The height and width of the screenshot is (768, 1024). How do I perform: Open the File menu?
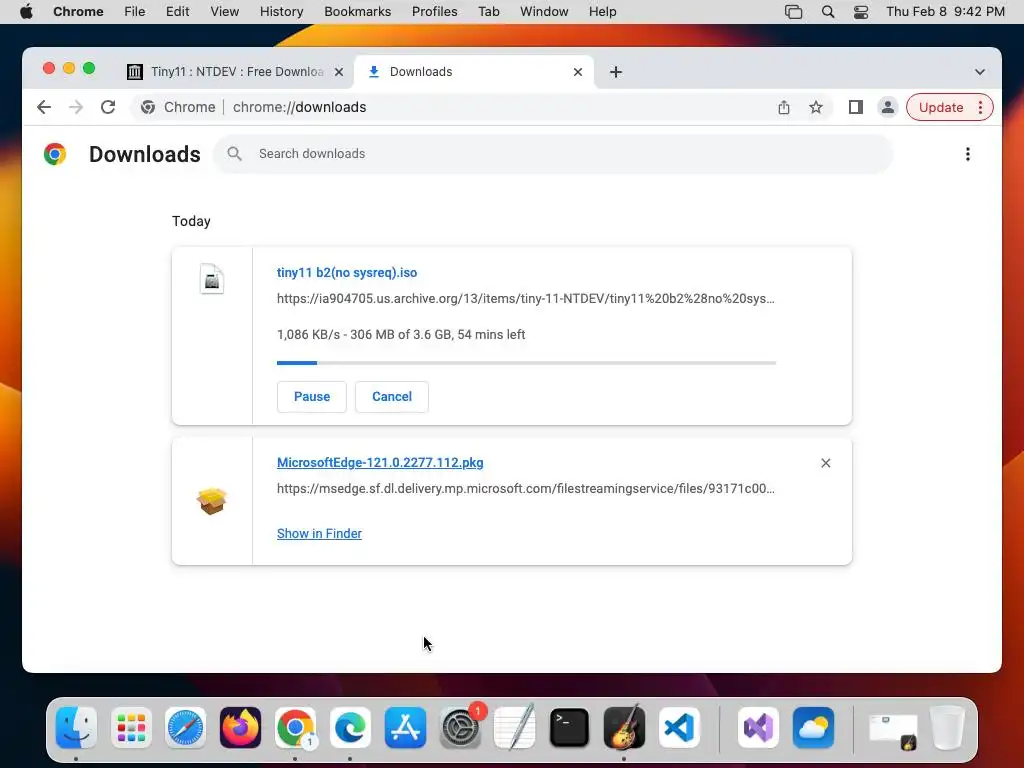[135, 12]
